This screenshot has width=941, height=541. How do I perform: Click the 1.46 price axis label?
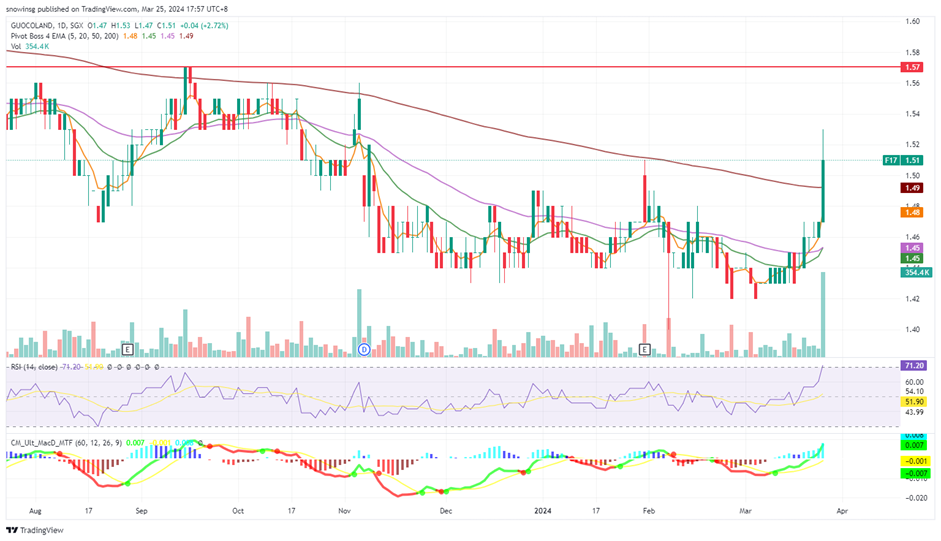pos(912,237)
